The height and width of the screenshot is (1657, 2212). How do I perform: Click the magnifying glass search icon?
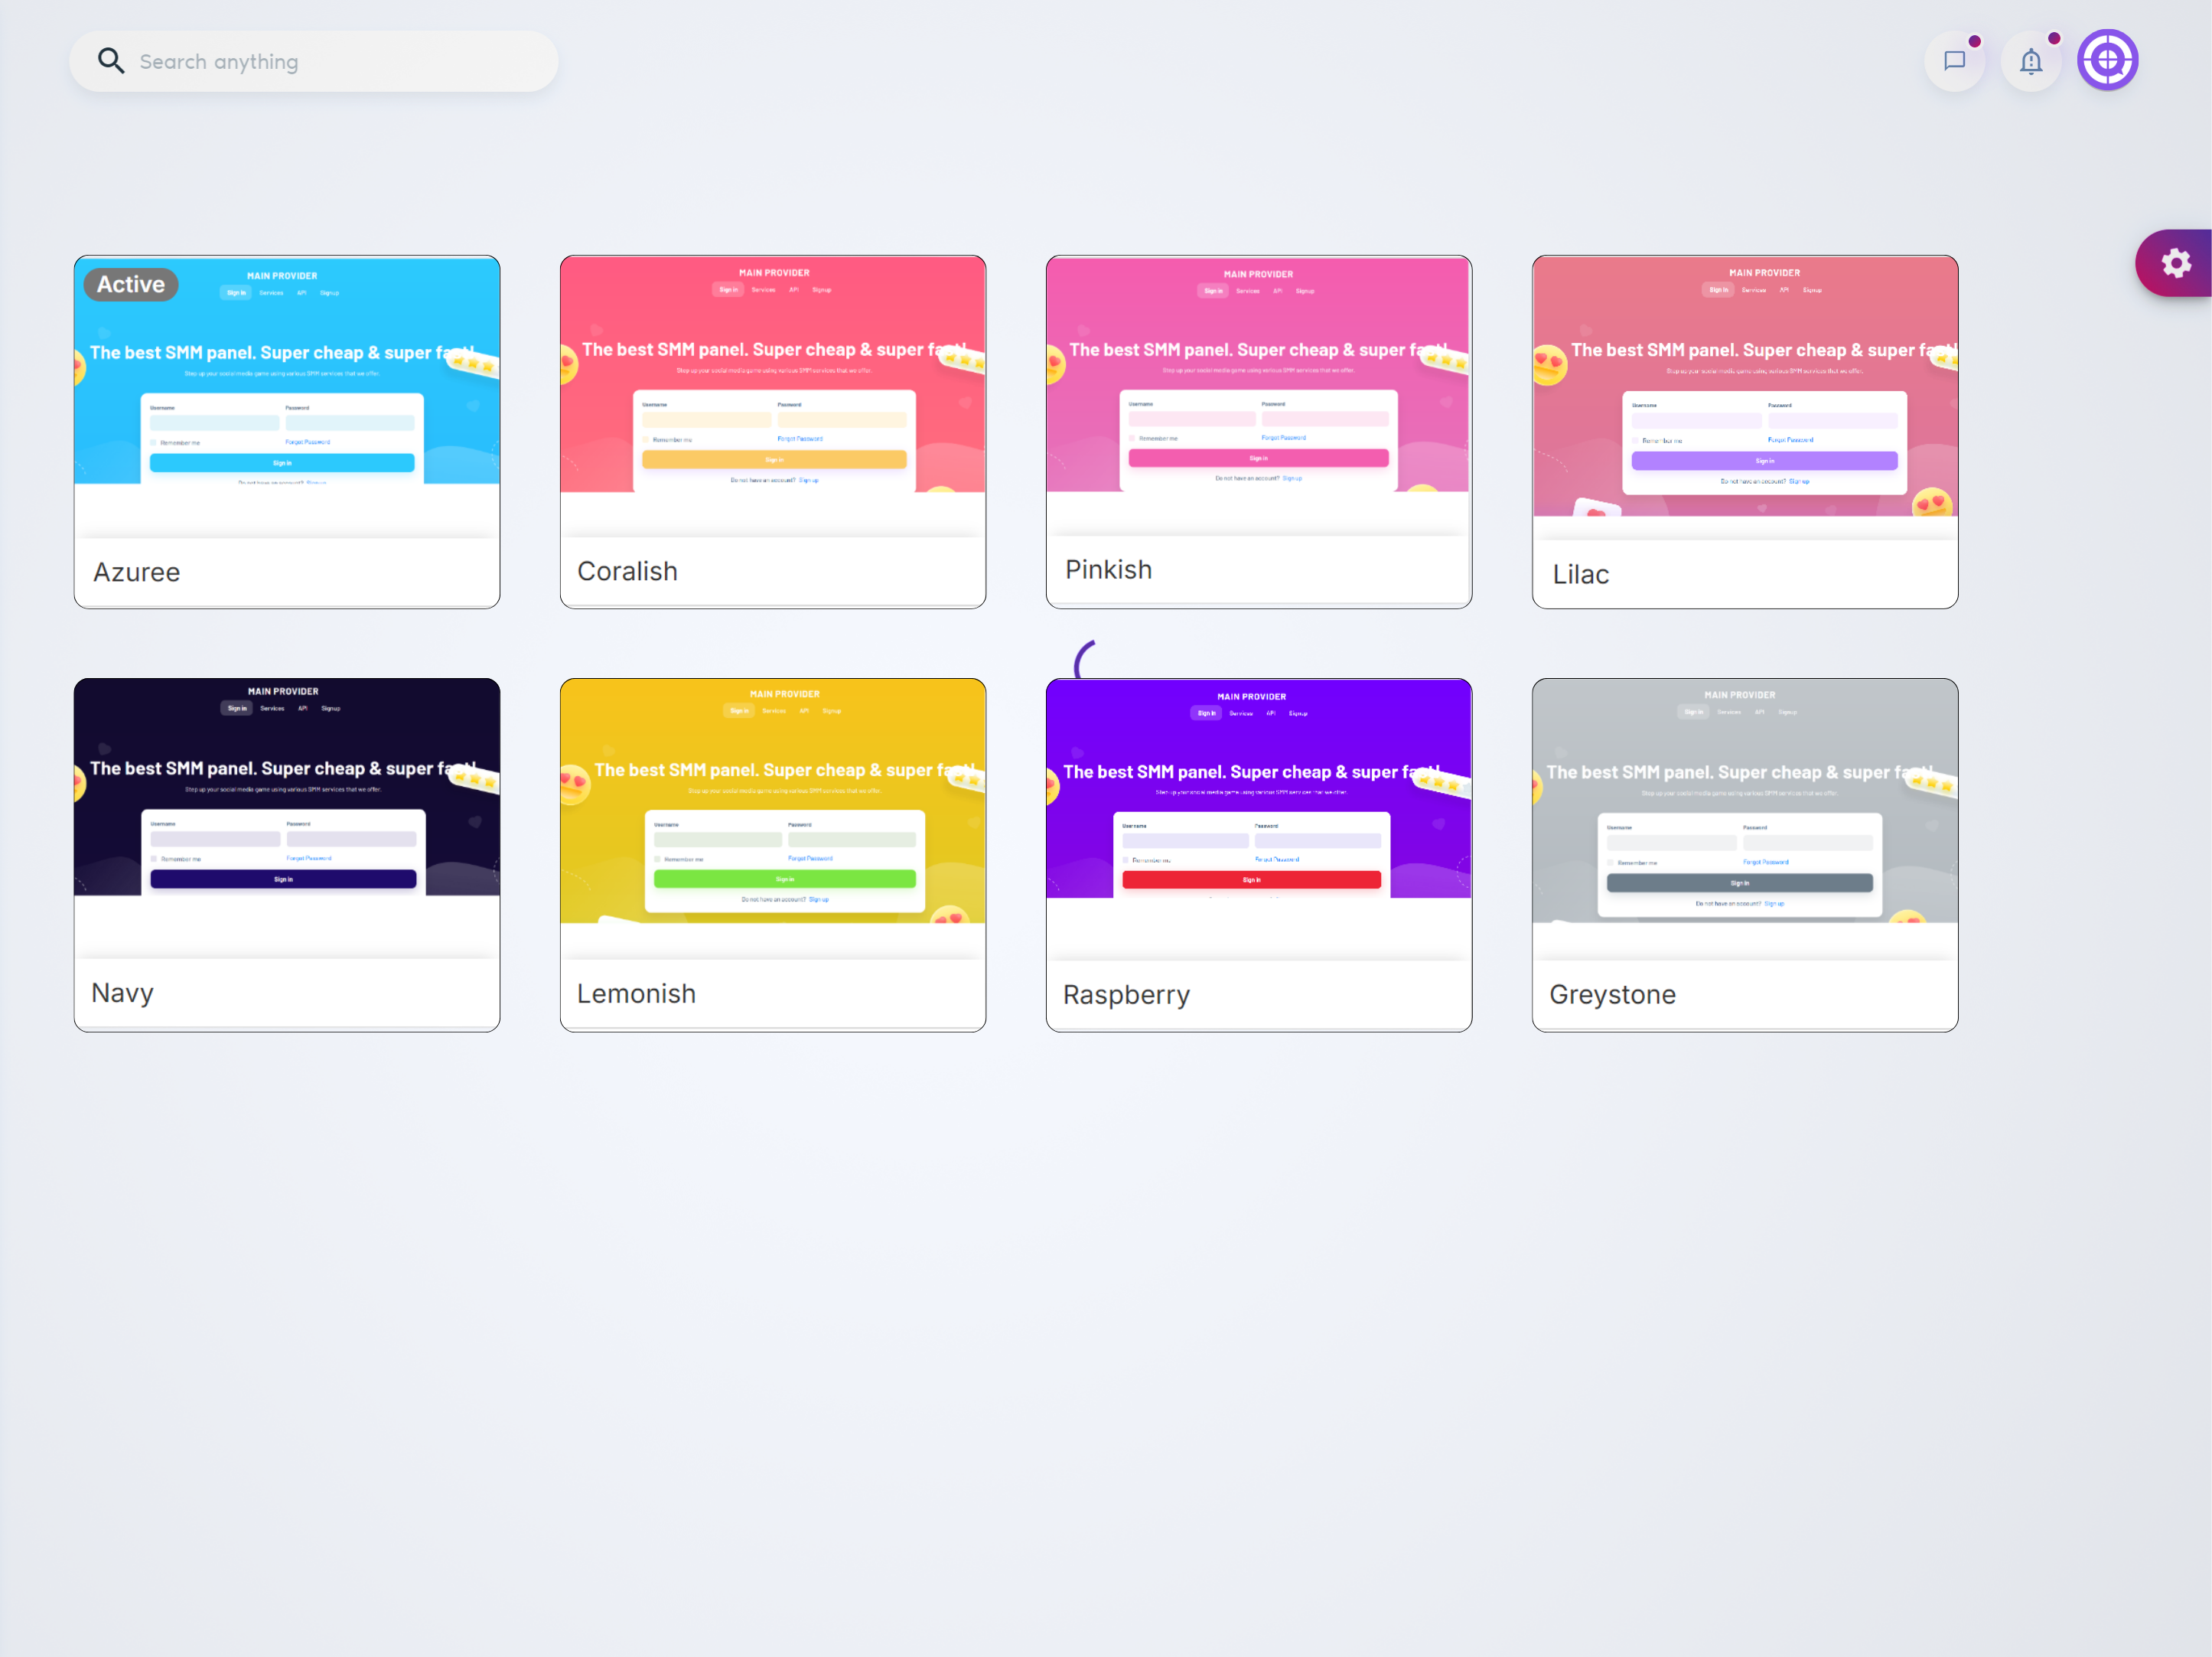coord(111,61)
